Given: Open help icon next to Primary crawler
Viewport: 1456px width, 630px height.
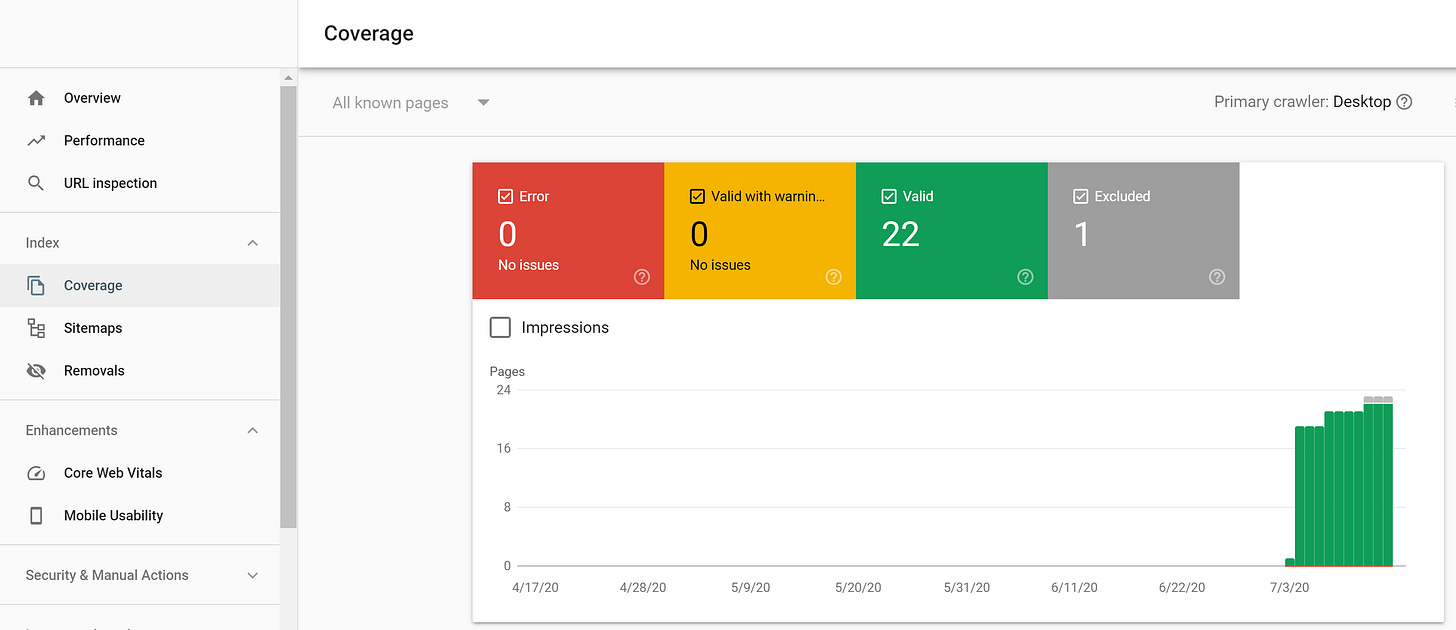Looking at the screenshot, I should 1404,102.
